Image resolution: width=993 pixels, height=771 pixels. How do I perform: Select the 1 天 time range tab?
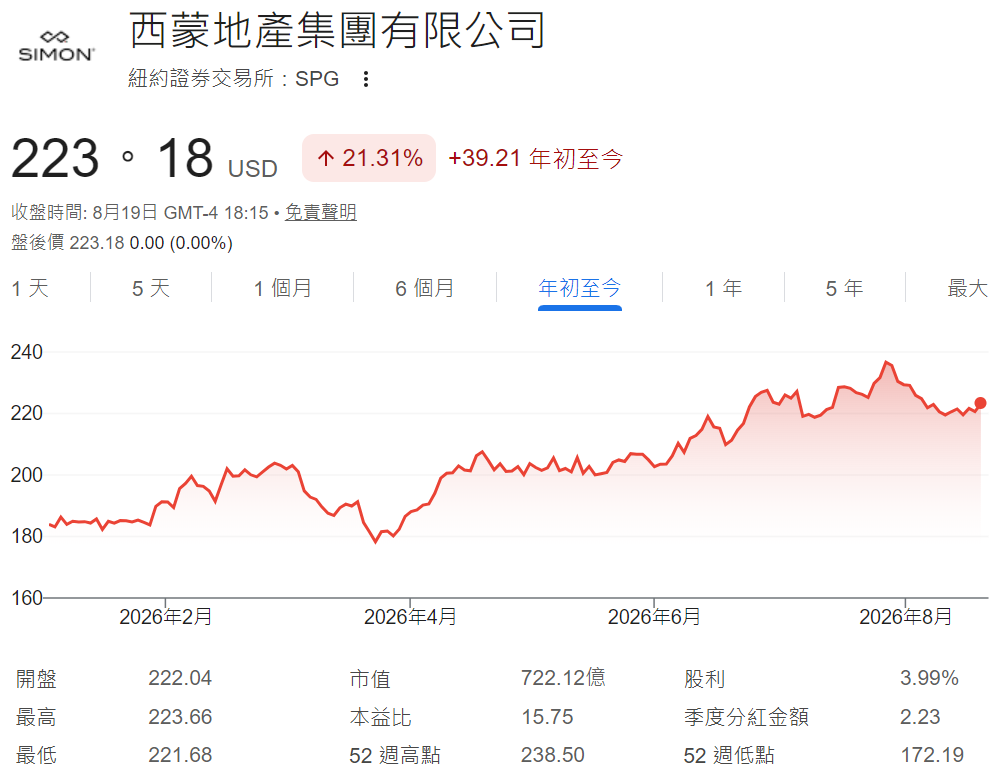pos(30,288)
